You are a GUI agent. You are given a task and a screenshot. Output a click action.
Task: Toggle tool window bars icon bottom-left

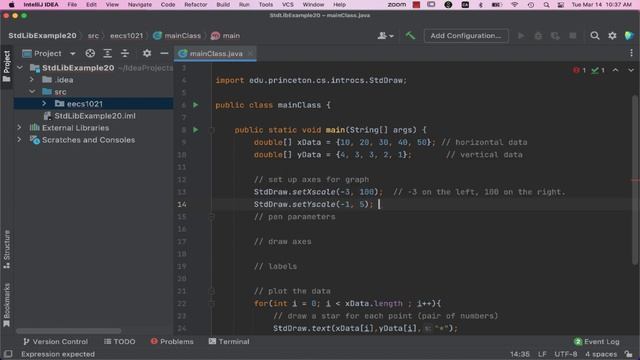(x=8, y=354)
